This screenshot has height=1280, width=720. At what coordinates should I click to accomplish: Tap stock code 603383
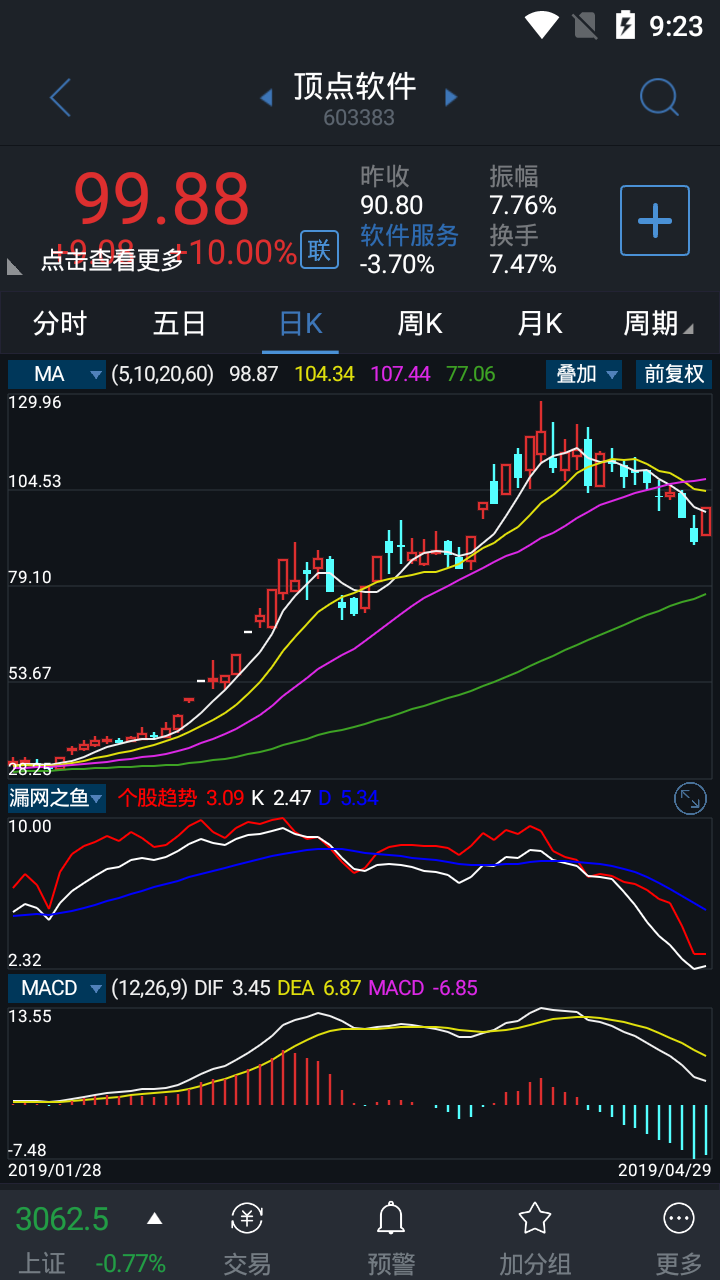click(359, 118)
